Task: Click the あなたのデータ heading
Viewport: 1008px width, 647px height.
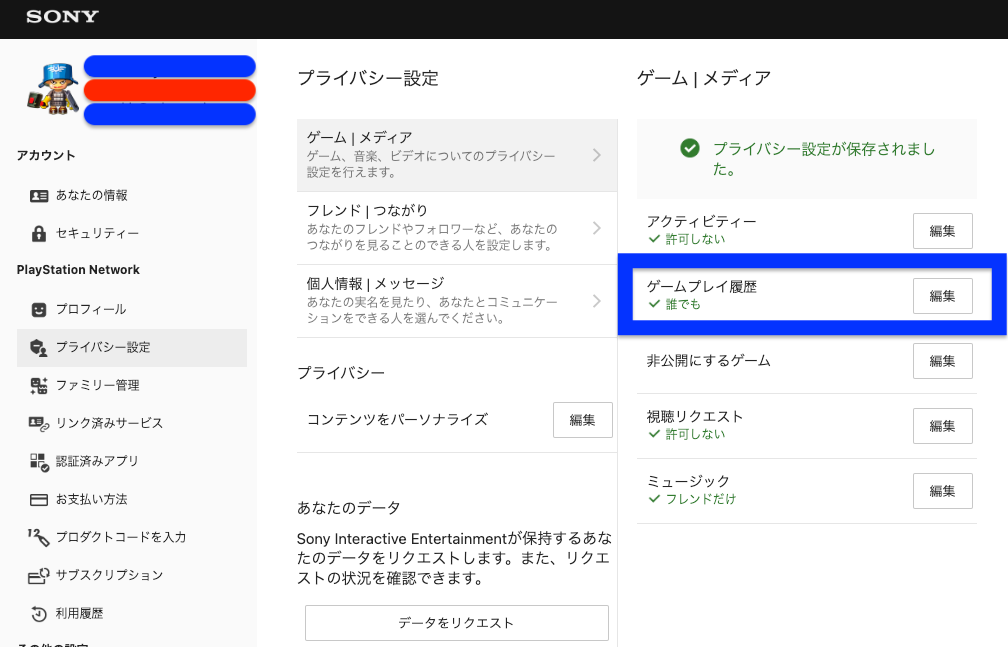Action: [348, 508]
